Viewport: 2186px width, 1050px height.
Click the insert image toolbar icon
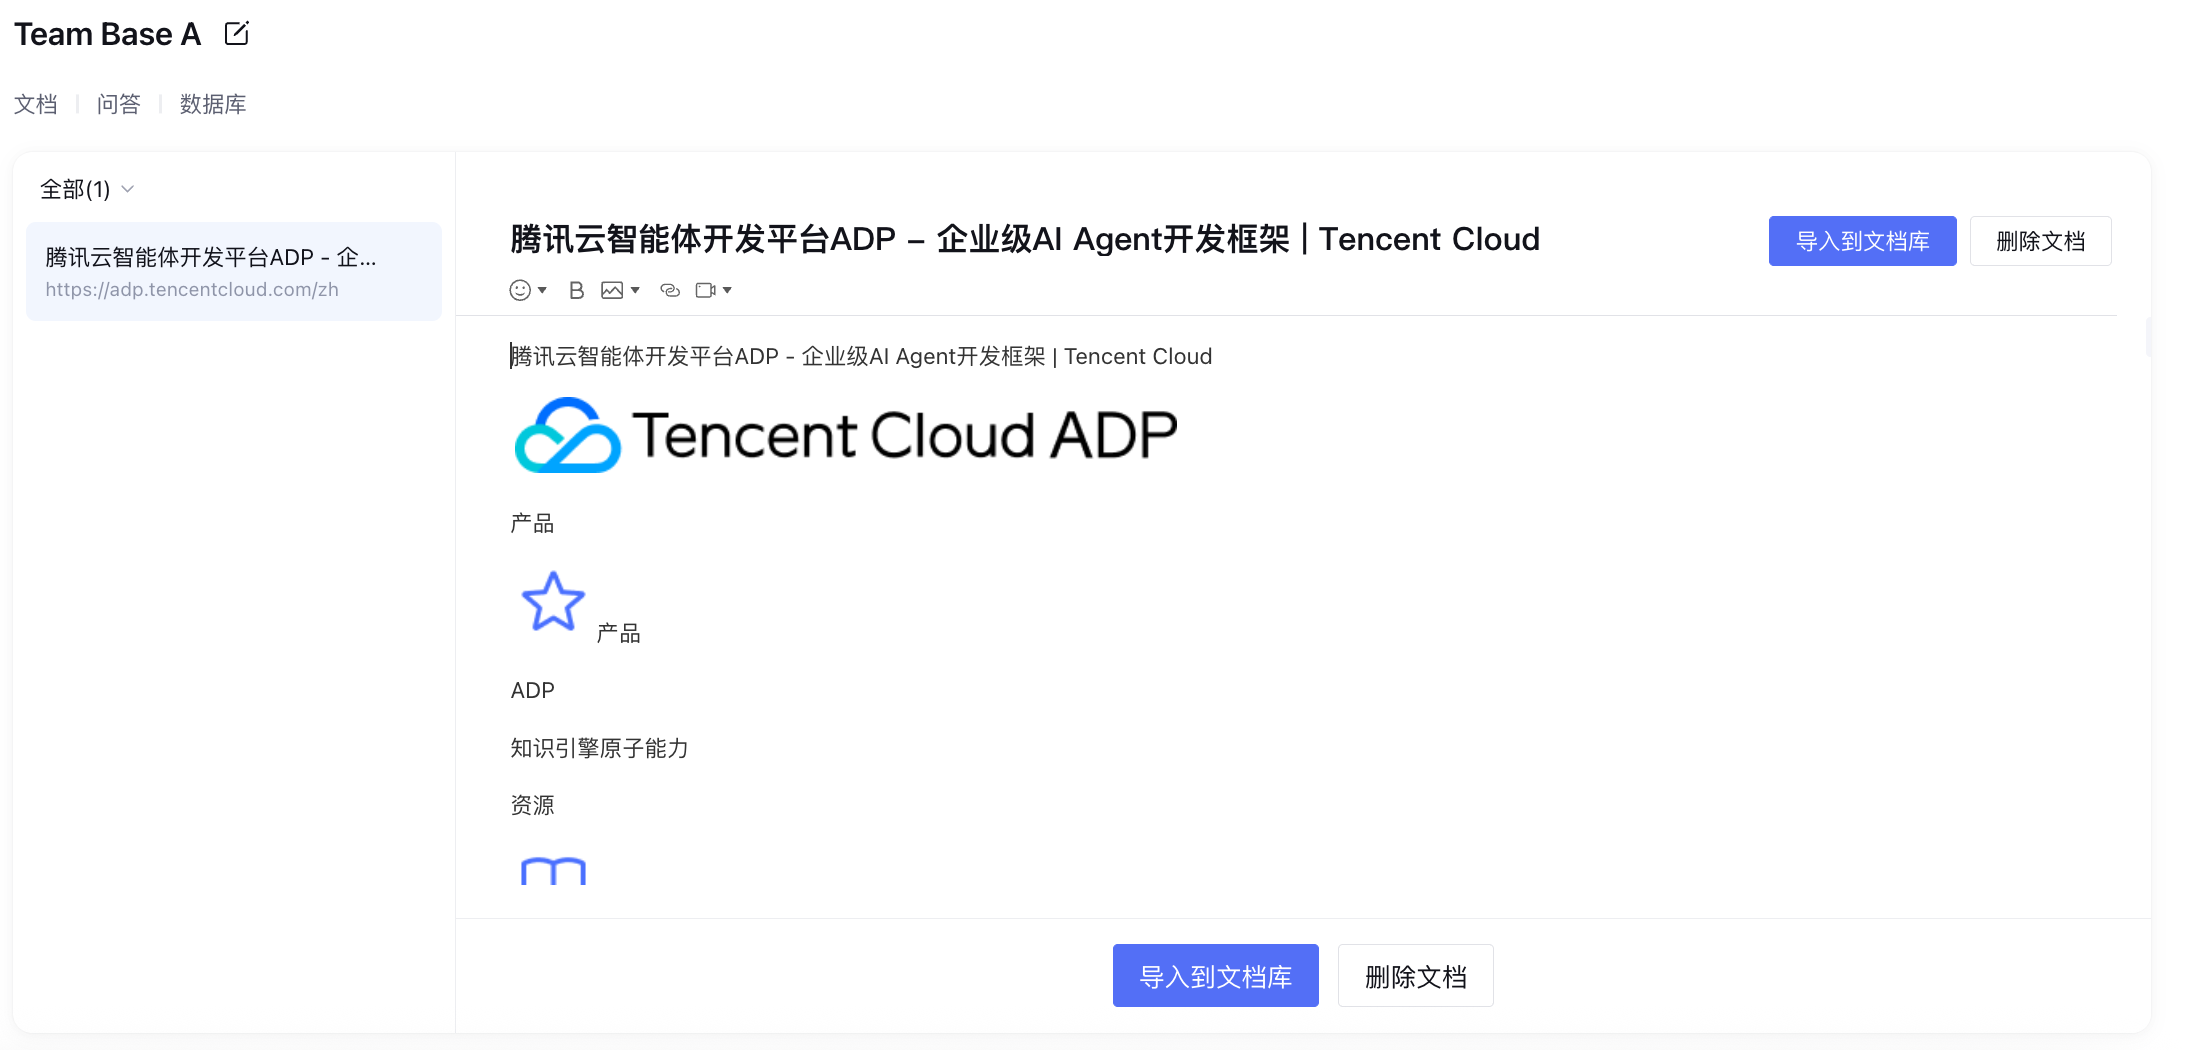[619, 290]
